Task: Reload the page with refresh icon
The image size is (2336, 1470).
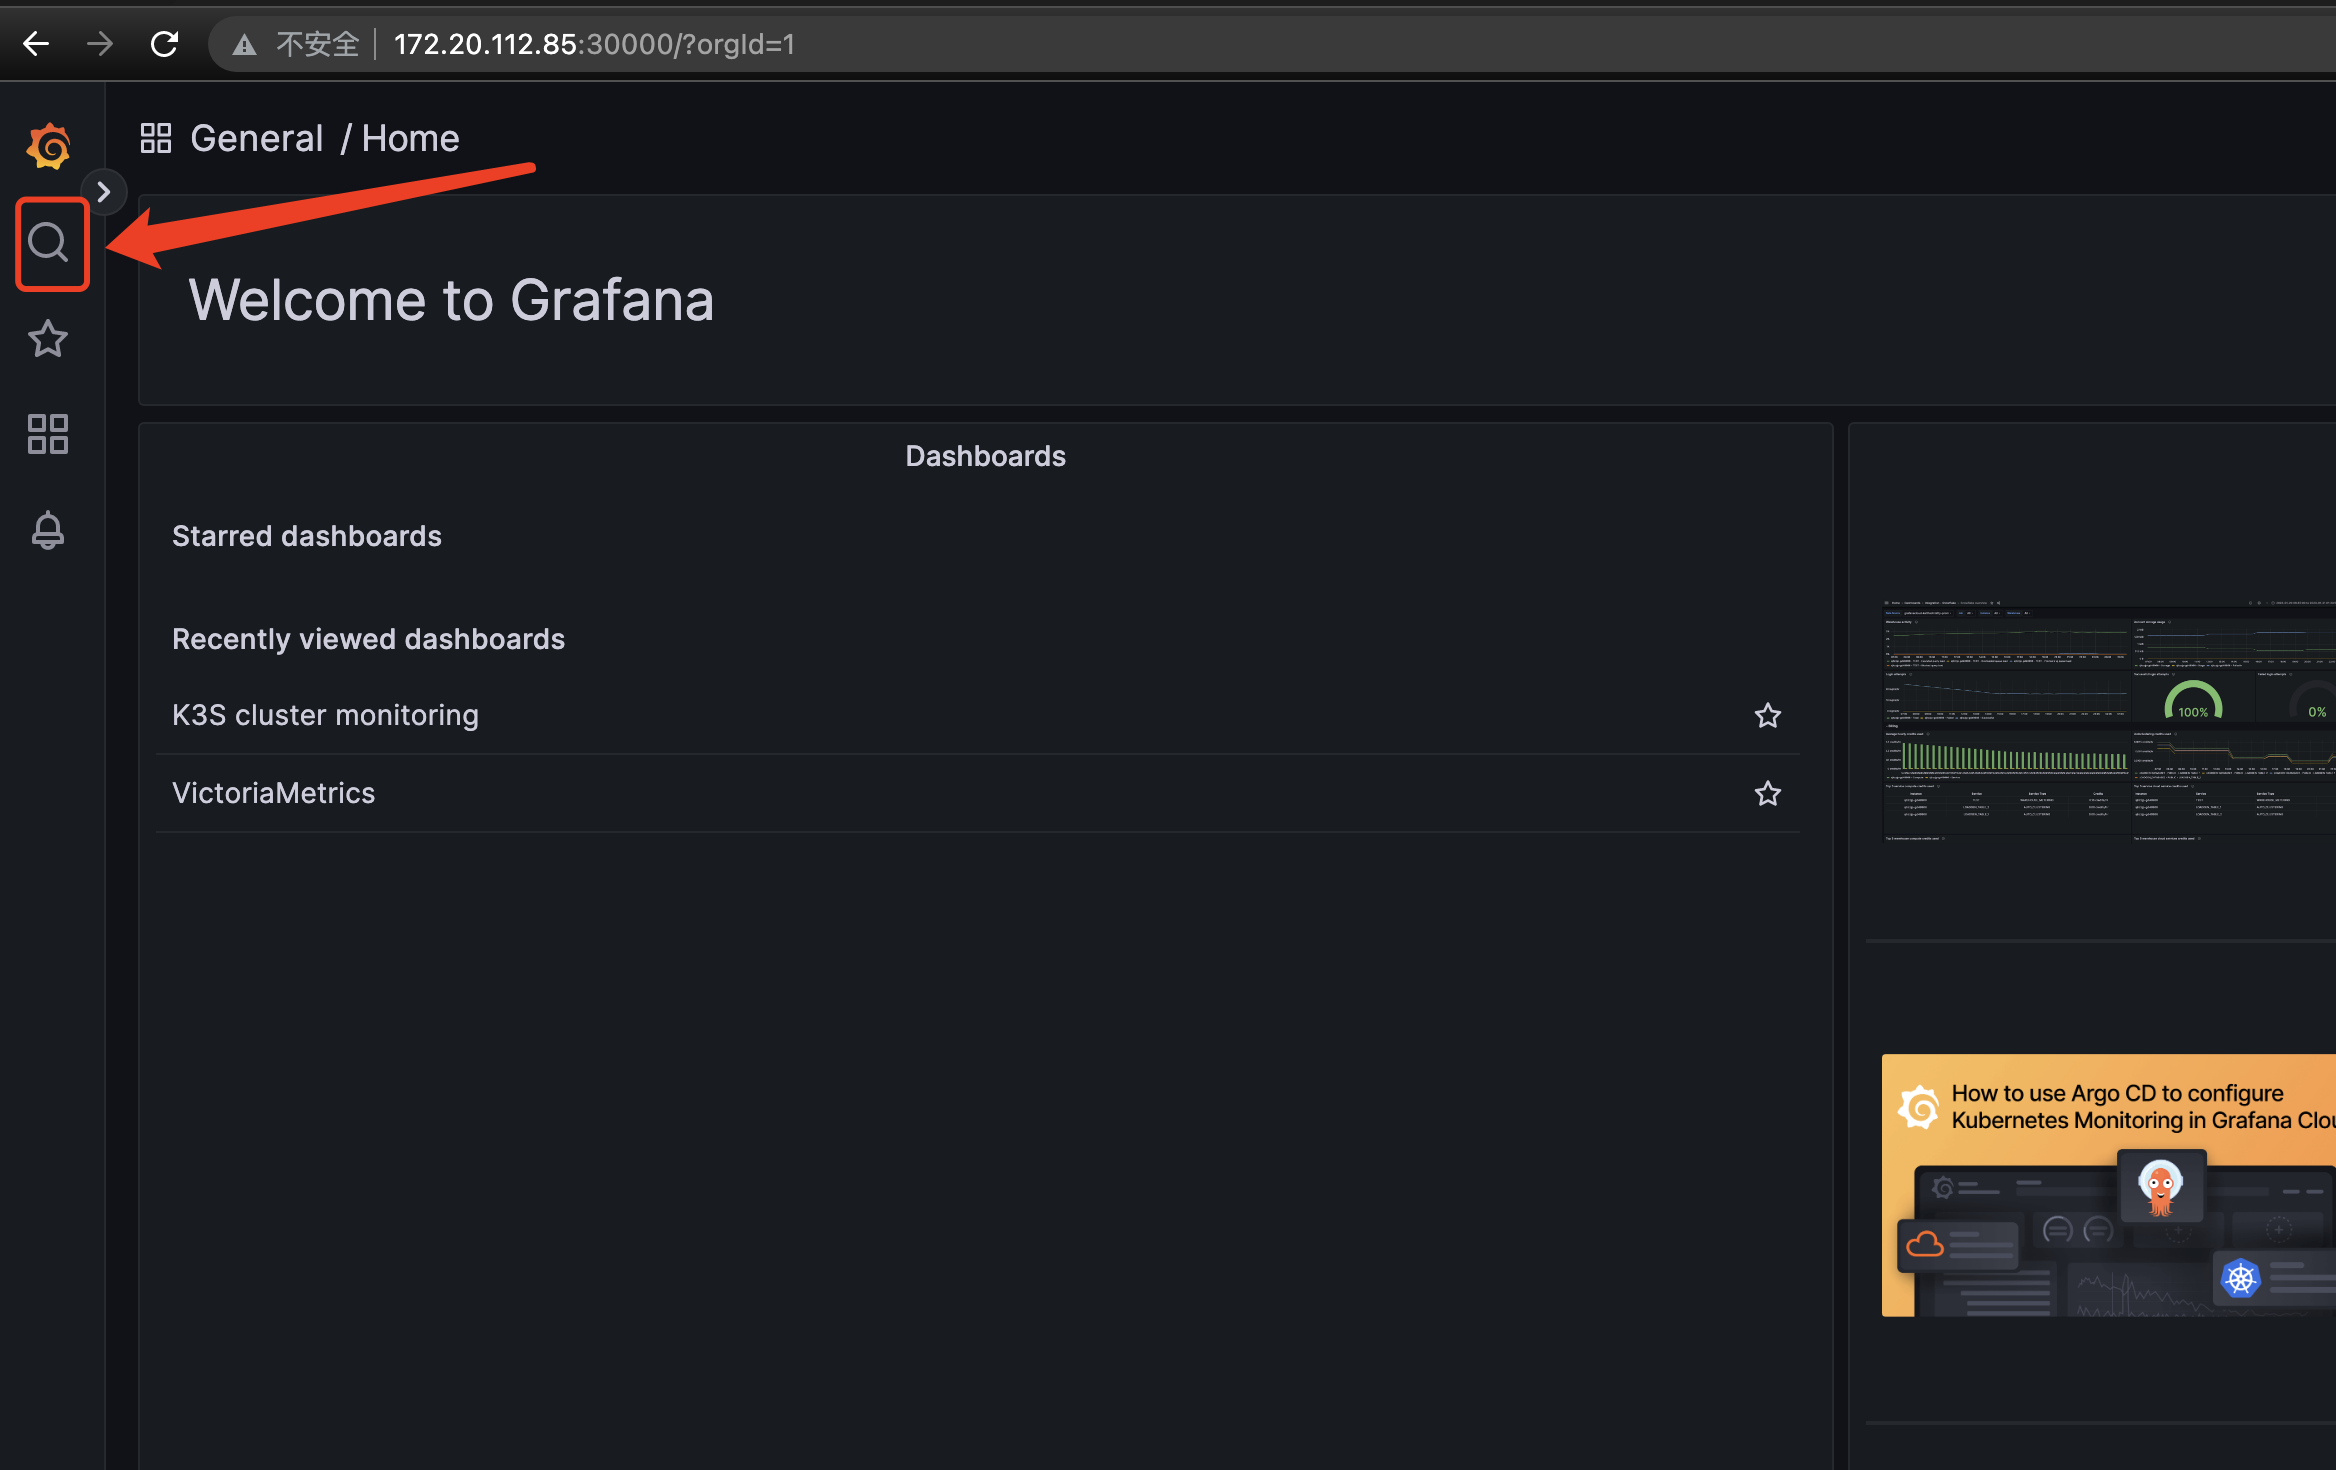Action: [164, 44]
